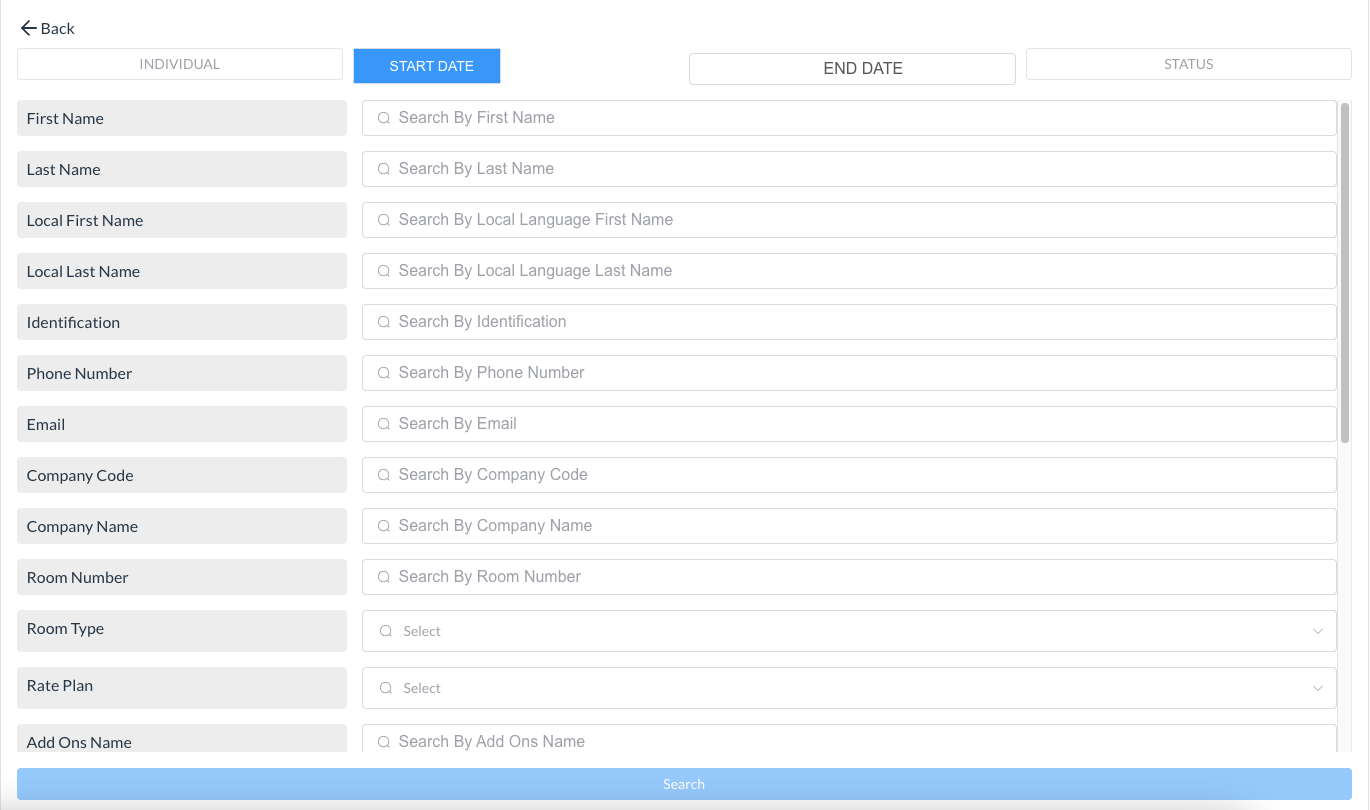The height and width of the screenshot is (810, 1370).
Task: Click the search icon in Rate Plan select
Action: coord(386,688)
